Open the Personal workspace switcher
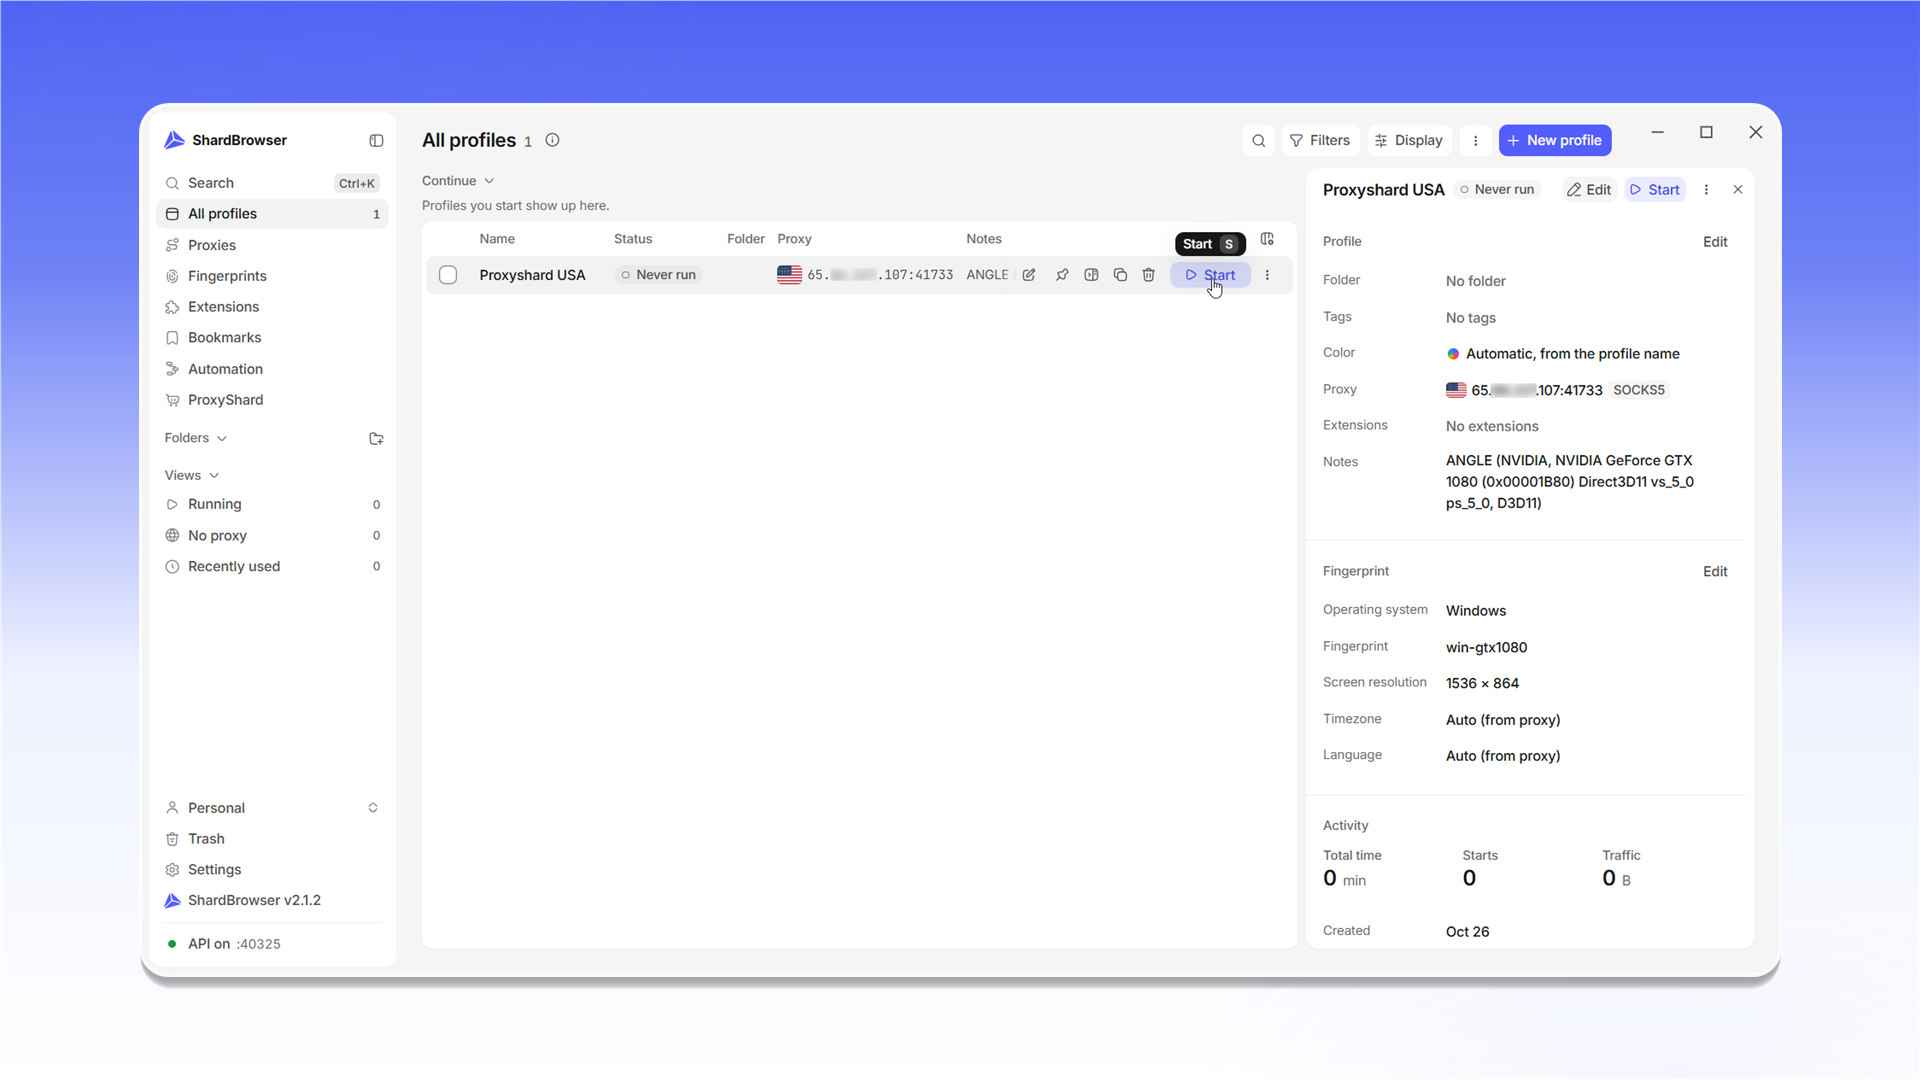Screen dimensions: 1920x1080 [272, 808]
